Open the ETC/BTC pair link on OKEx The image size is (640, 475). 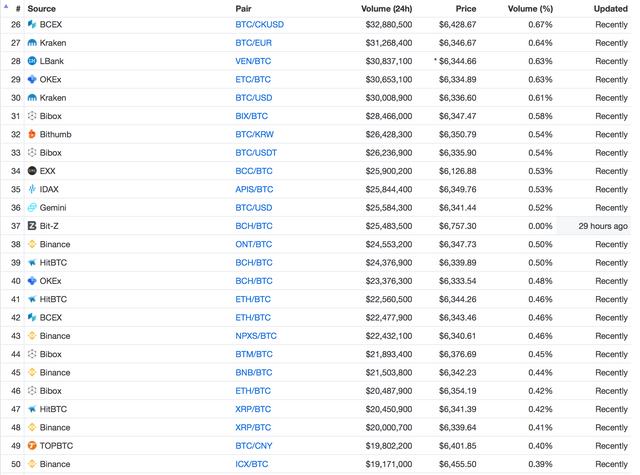tap(253, 79)
